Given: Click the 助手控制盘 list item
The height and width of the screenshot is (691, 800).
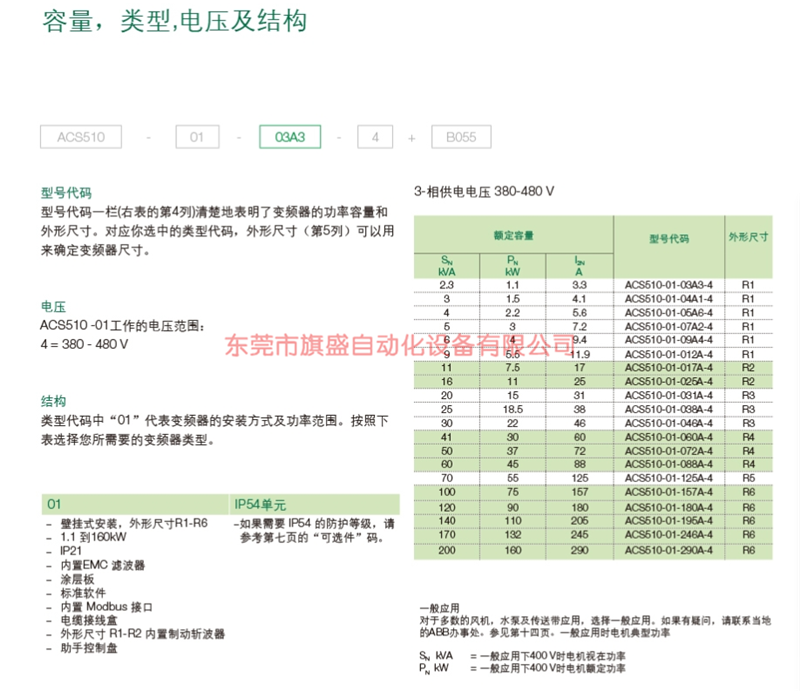Looking at the screenshot, I should click(93, 648).
